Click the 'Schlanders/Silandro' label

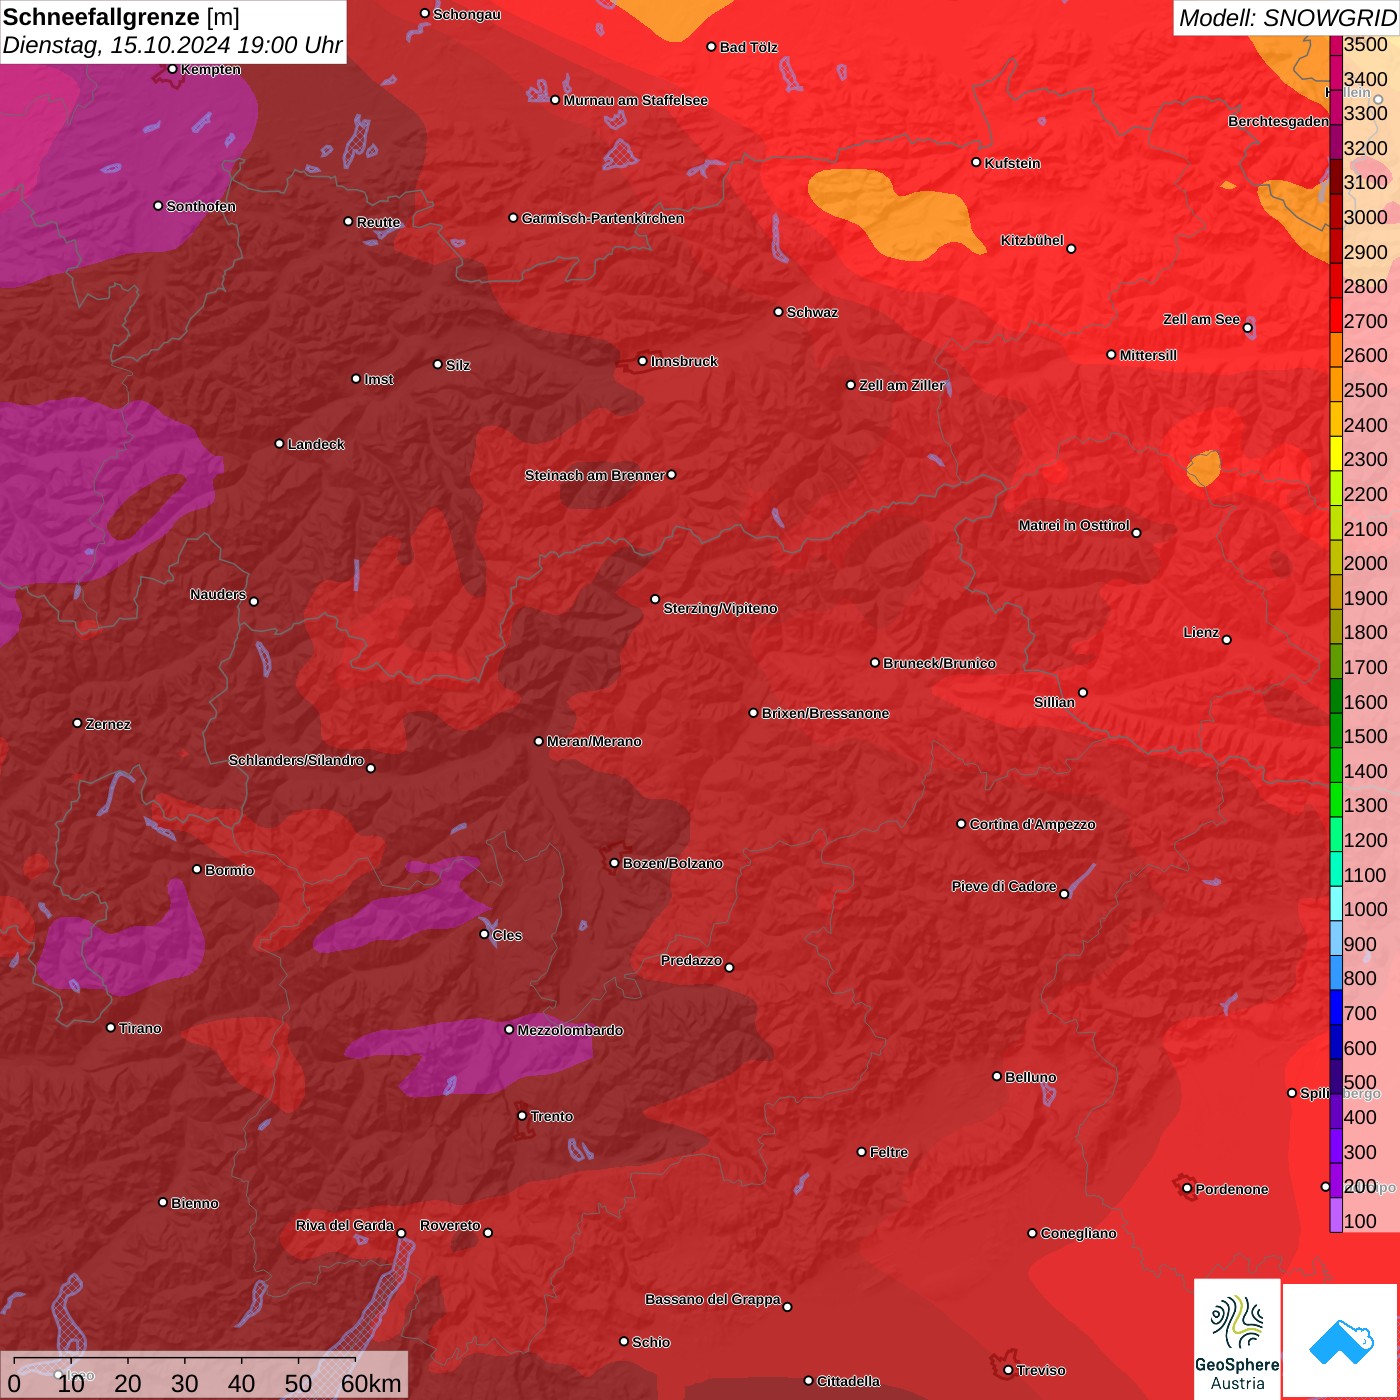(x=296, y=760)
